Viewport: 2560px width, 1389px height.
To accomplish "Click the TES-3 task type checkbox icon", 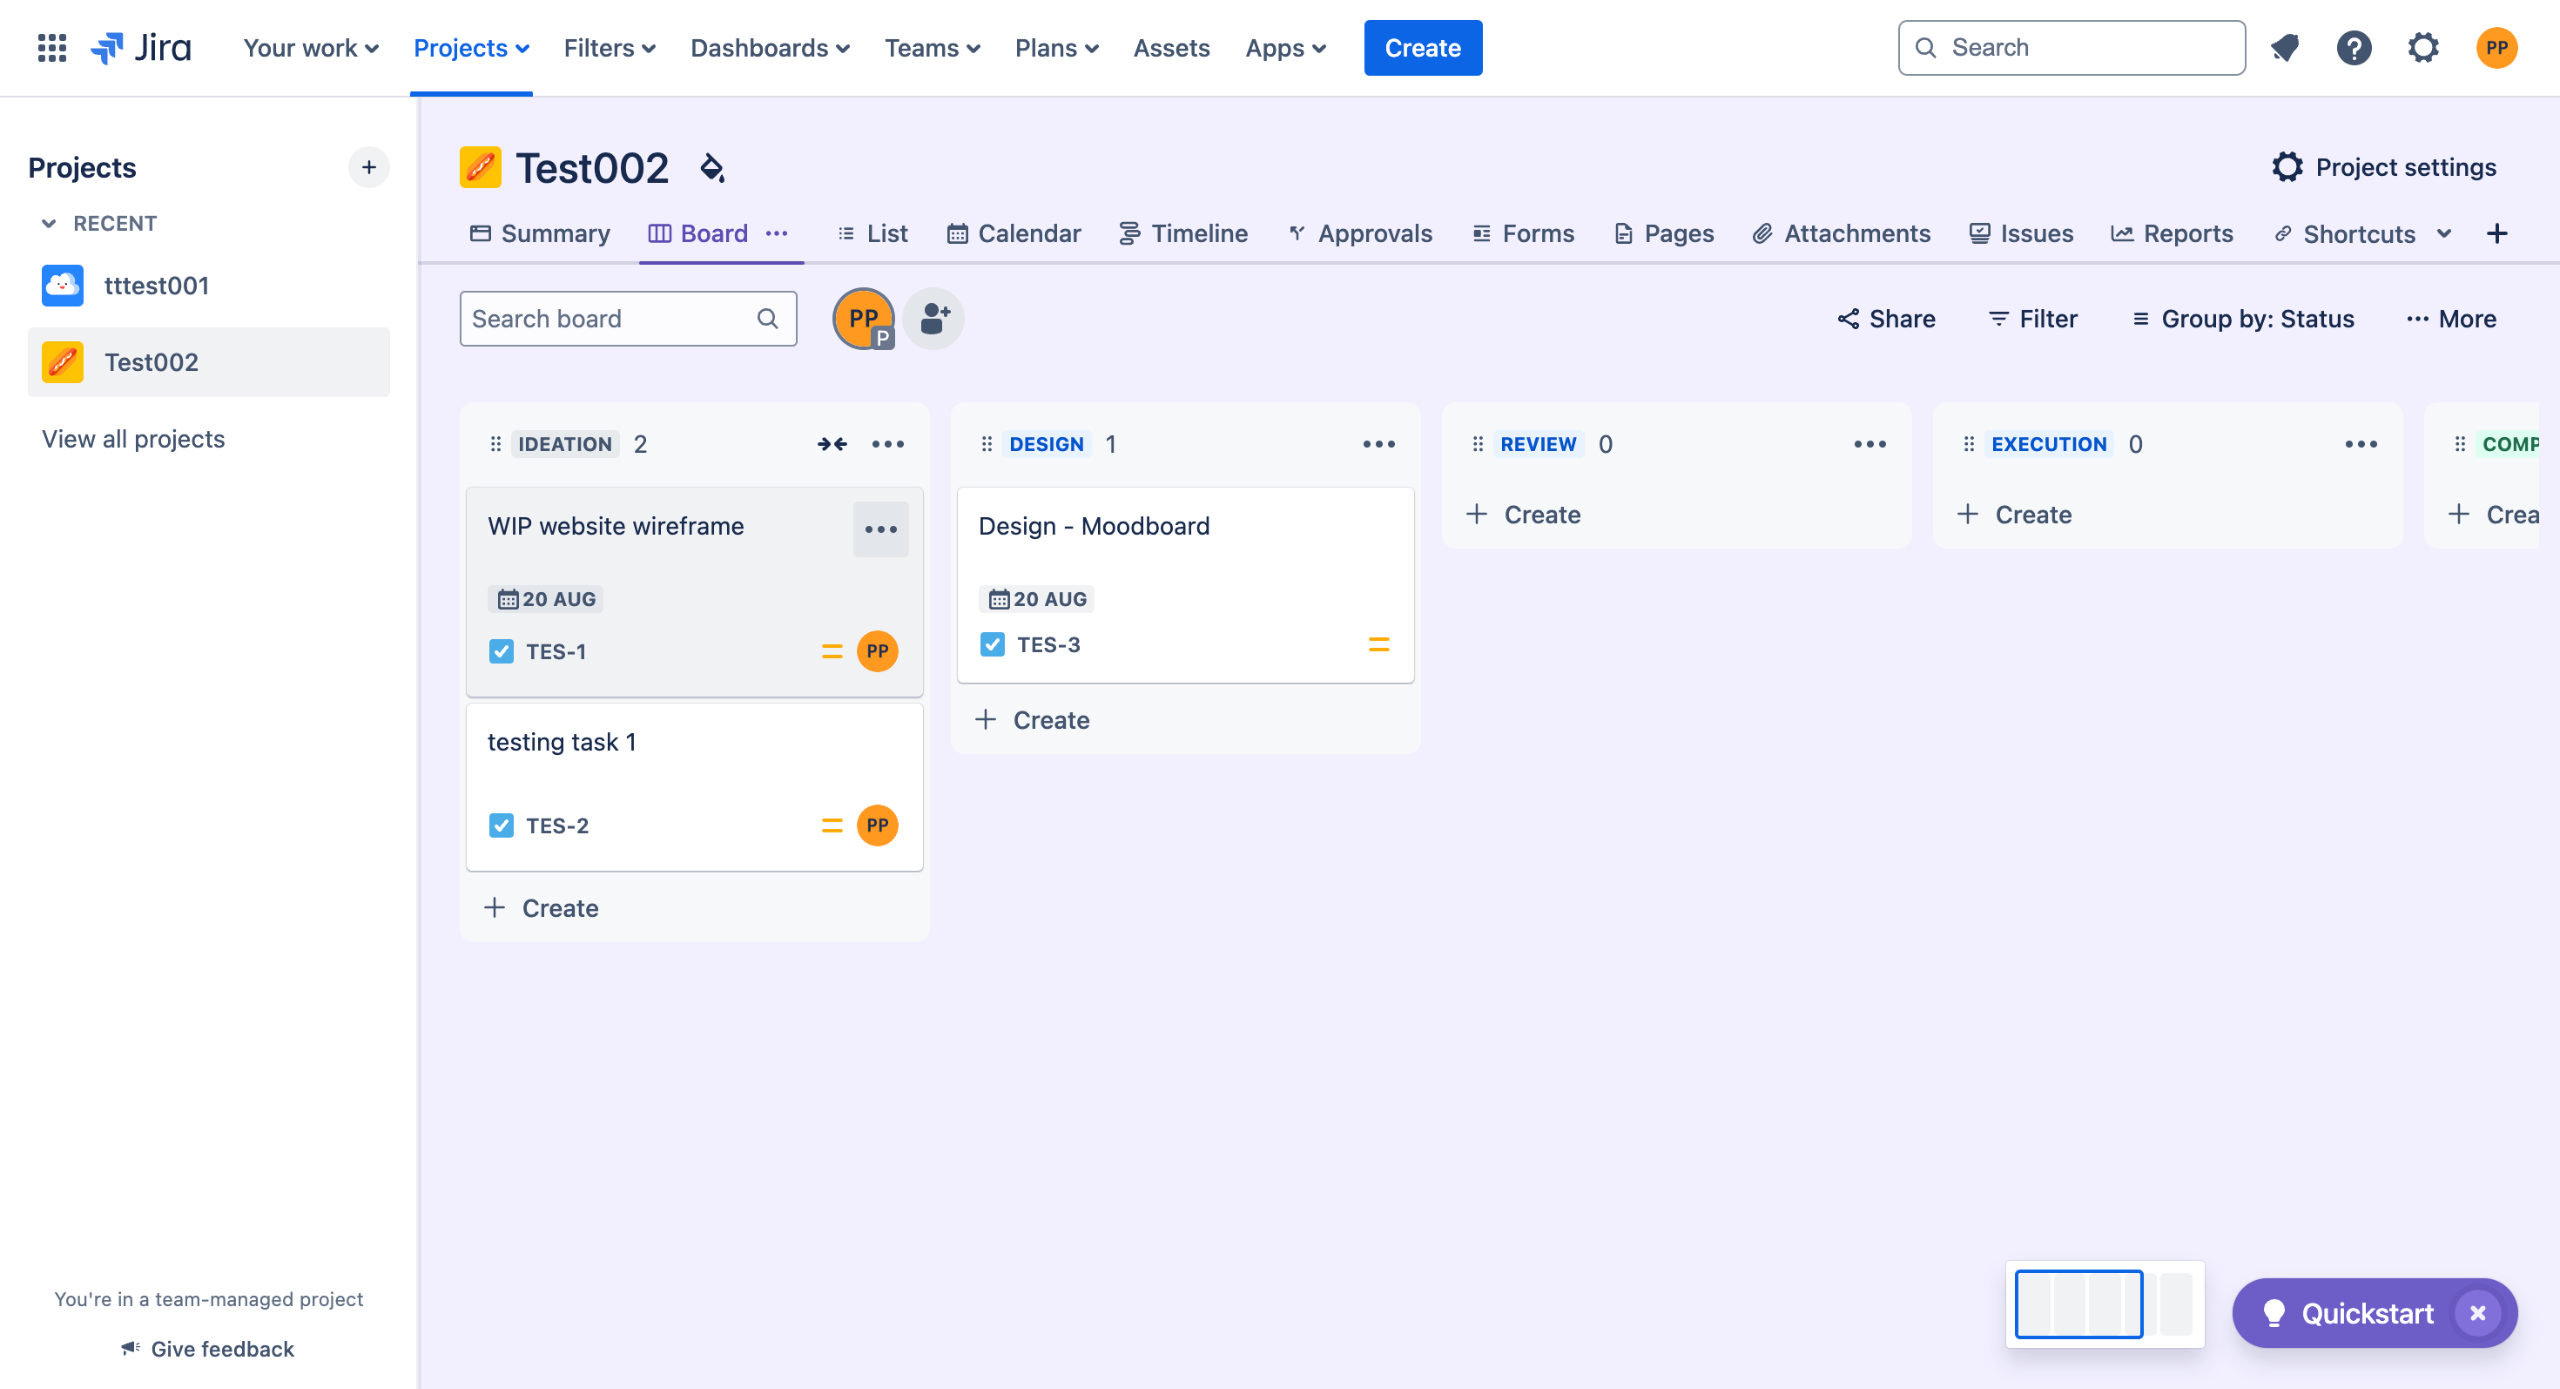I will (992, 644).
